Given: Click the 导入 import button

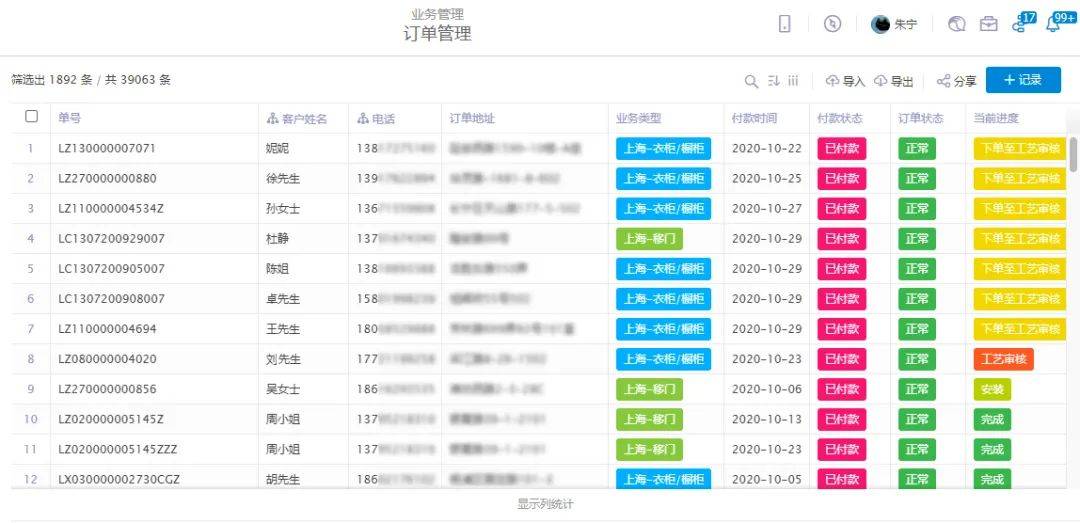Looking at the screenshot, I should (x=845, y=81).
